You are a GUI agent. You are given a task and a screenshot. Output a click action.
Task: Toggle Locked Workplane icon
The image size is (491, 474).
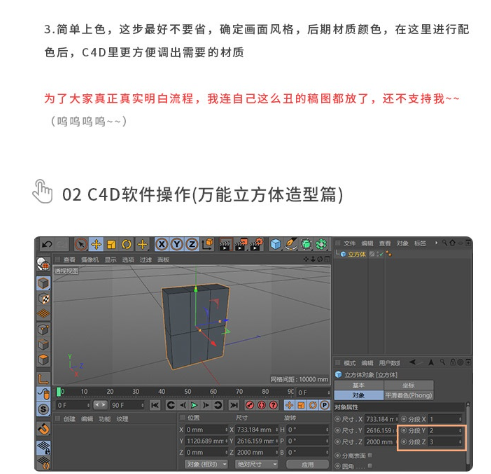pos(44,447)
